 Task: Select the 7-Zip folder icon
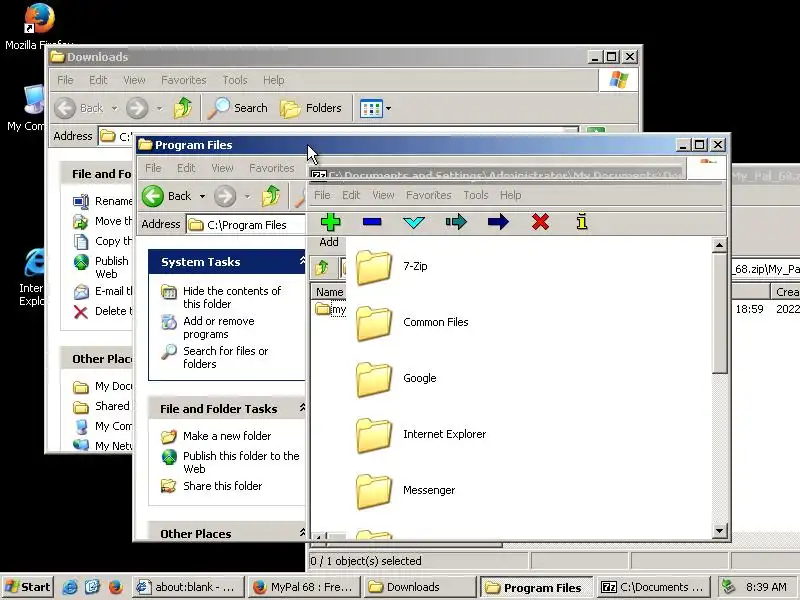tap(374, 267)
